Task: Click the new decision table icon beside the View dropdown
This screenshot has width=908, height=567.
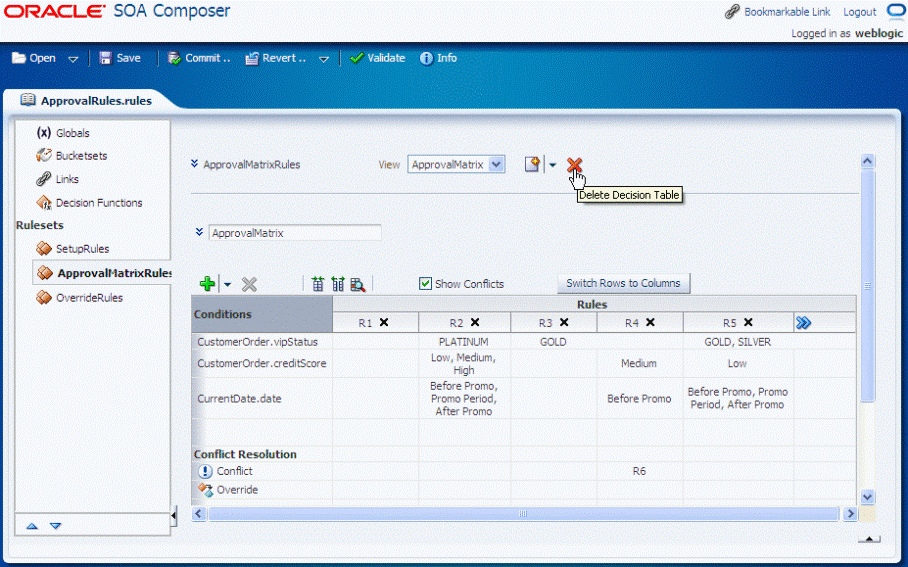Action: (x=532, y=164)
